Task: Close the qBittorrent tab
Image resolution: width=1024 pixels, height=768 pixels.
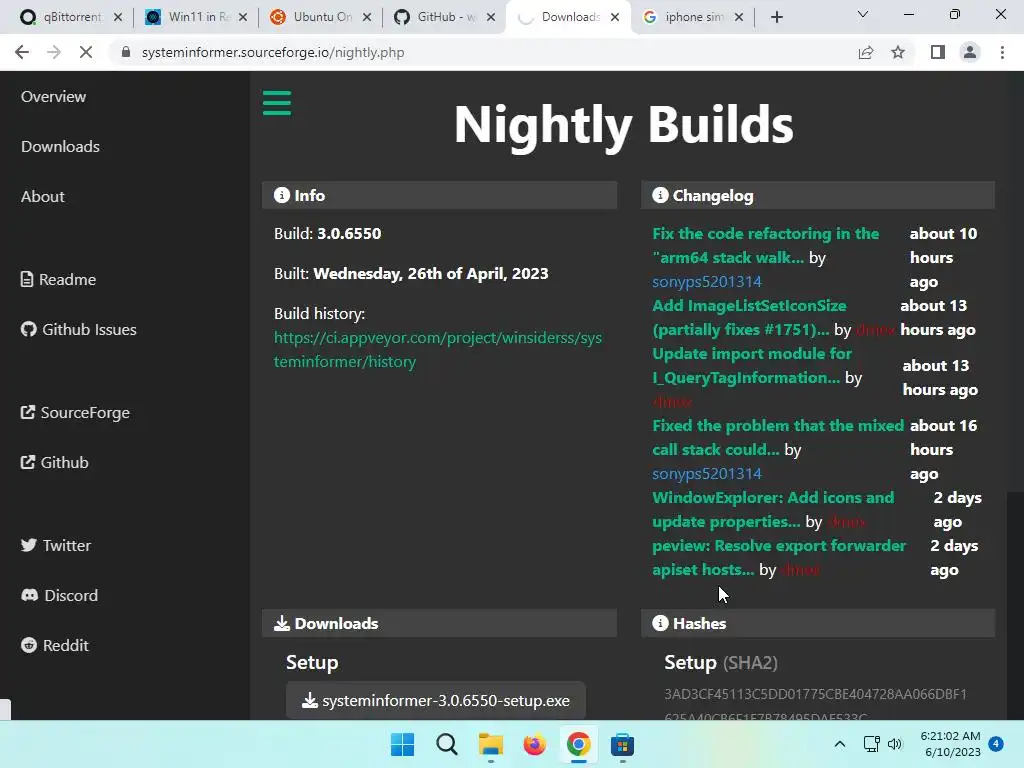Action: pyautogui.click(x=118, y=18)
